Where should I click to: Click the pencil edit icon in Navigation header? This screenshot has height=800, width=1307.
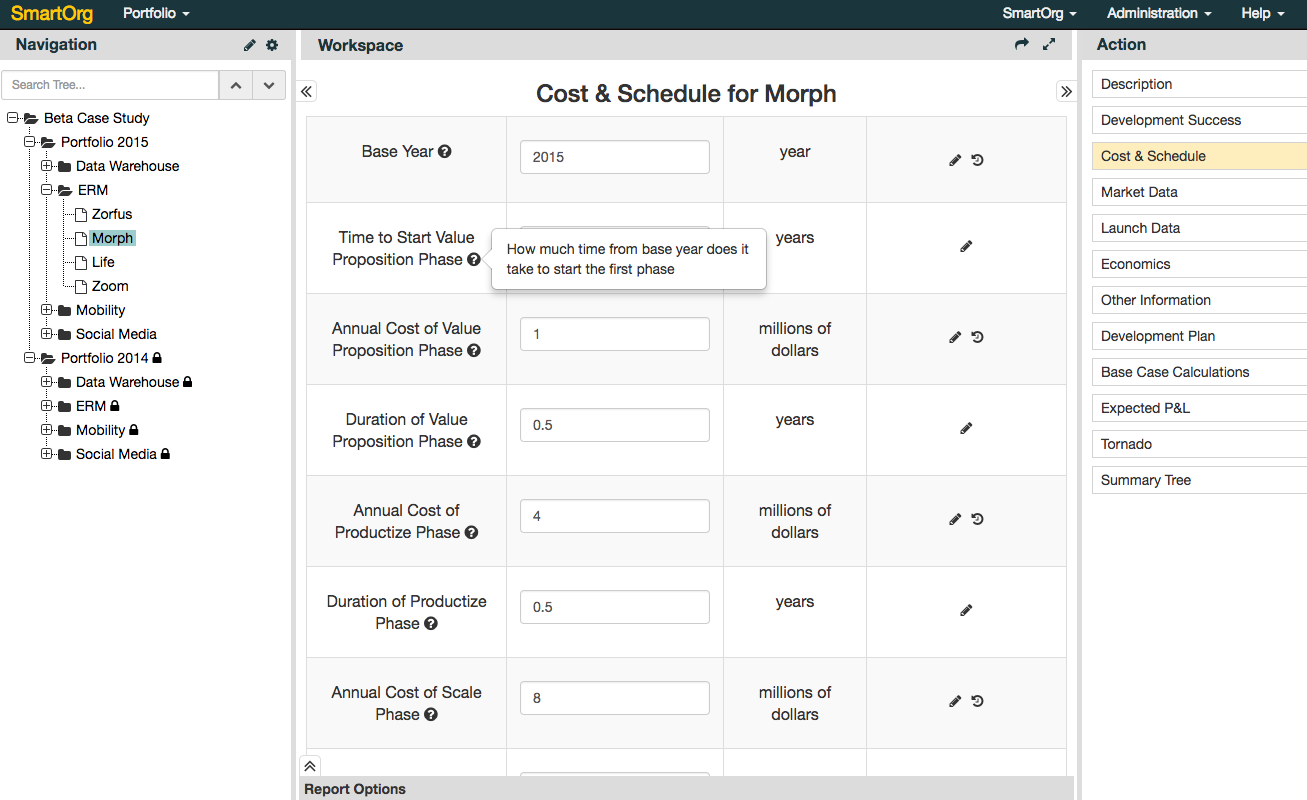250,45
